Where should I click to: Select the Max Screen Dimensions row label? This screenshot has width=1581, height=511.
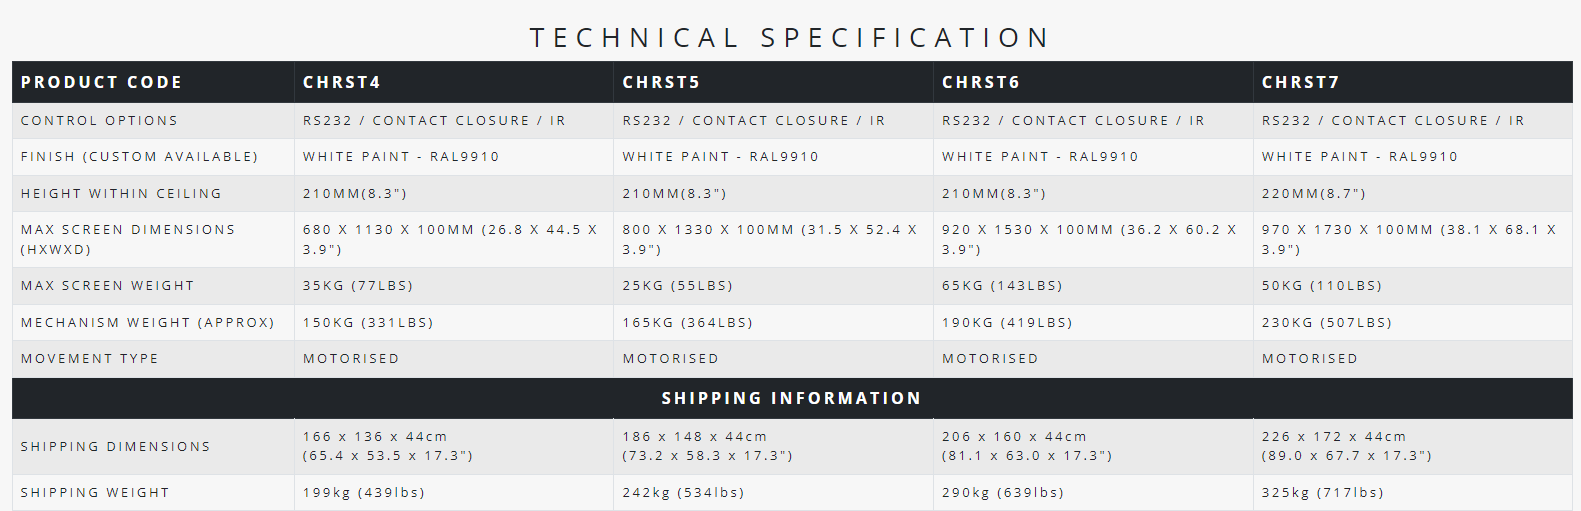[128, 239]
